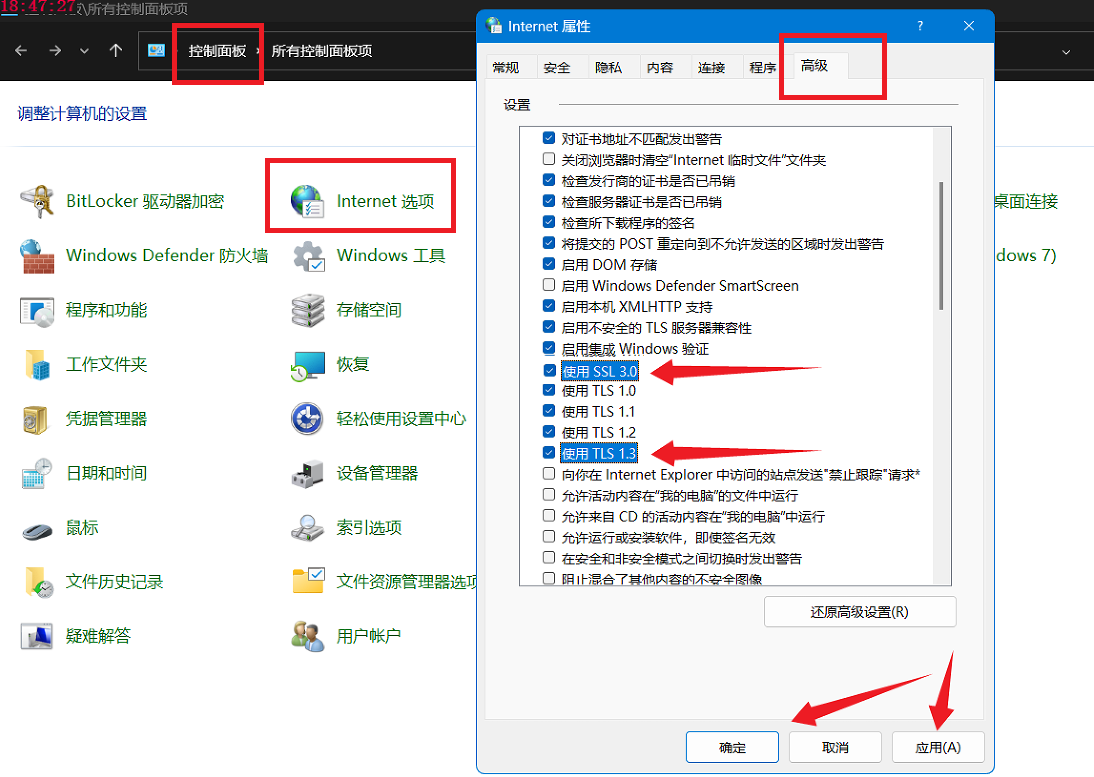Open the Internet 选项 globe icon
1094x777 pixels.
click(x=307, y=202)
